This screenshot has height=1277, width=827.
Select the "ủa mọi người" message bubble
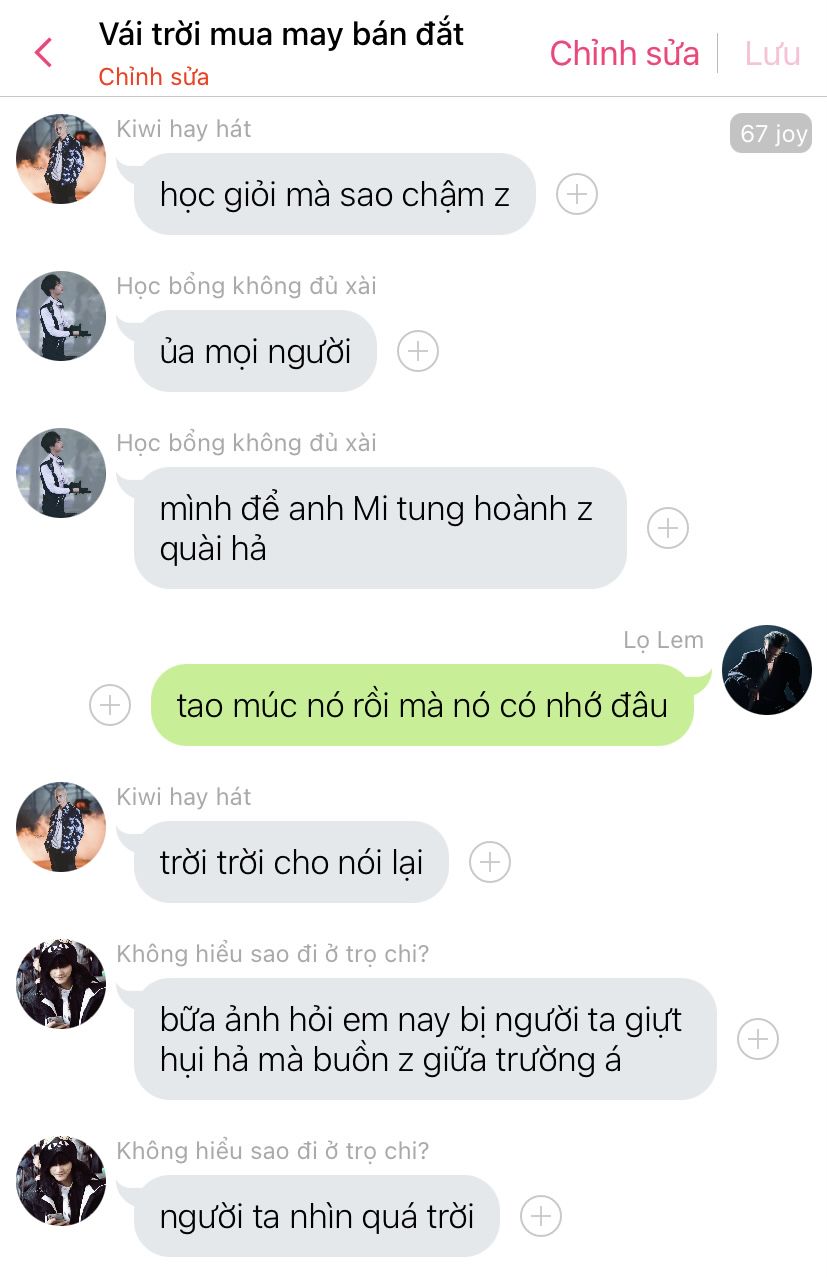255,351
